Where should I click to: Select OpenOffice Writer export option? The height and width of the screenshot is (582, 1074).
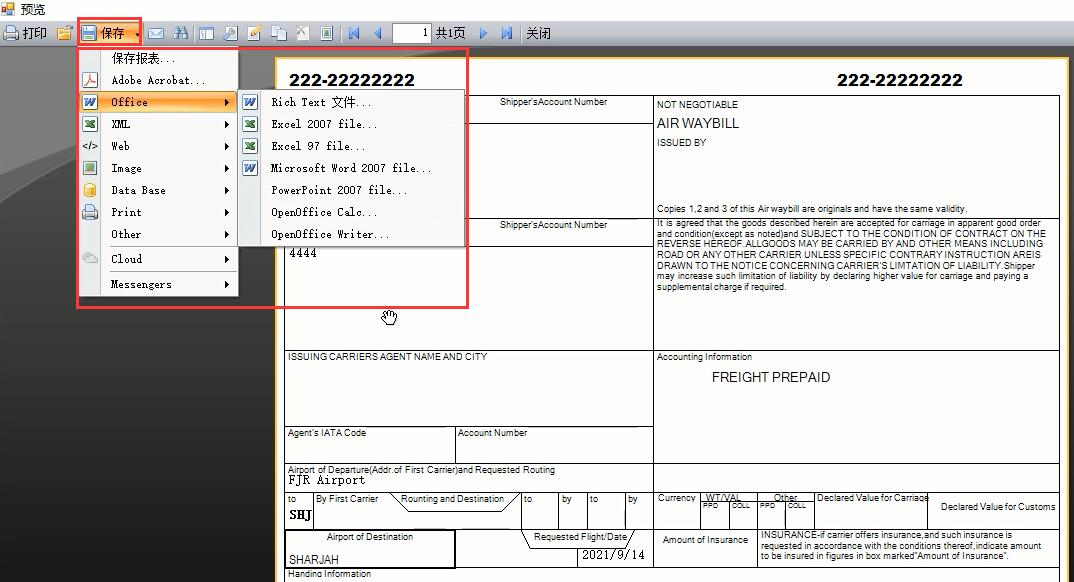pos(330,234)
